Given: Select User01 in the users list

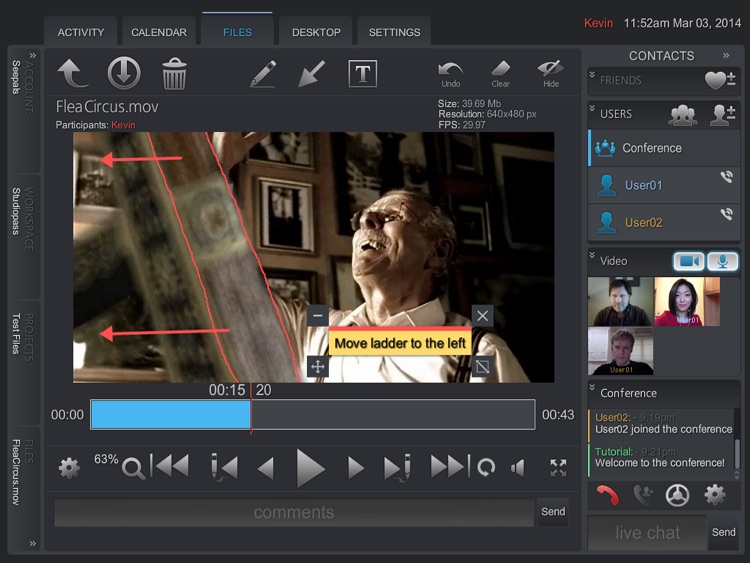Looking at the screenshot, I should tap(644, 185).
